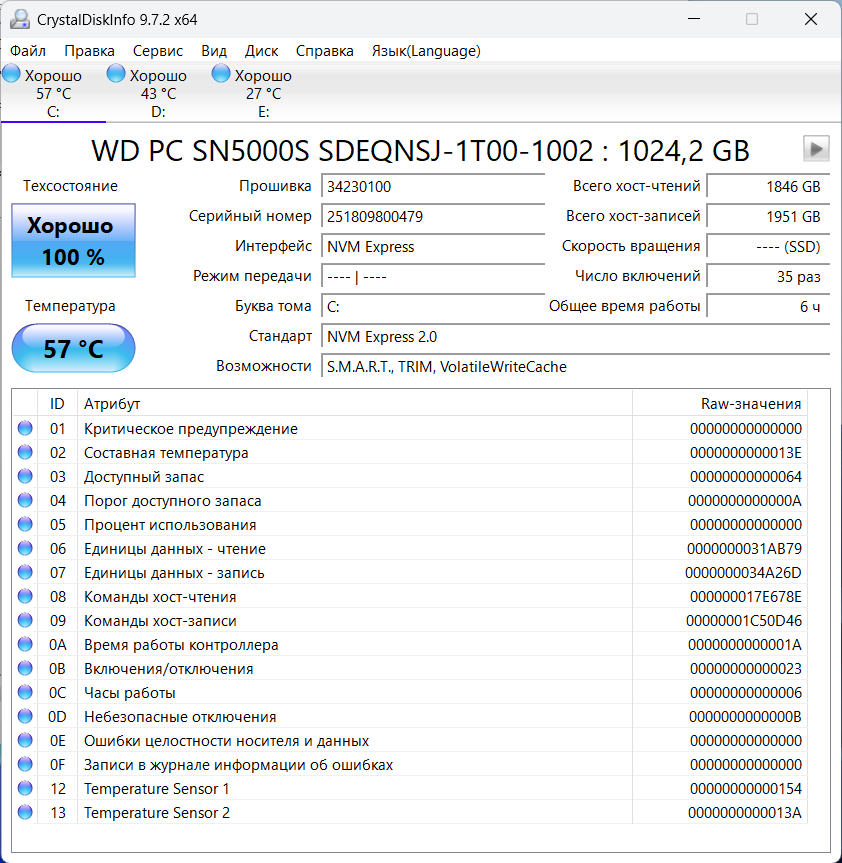
Task: Click the Возможности field with S.M.A.R.T., TRIM
Action: click(x=576, y=367)
